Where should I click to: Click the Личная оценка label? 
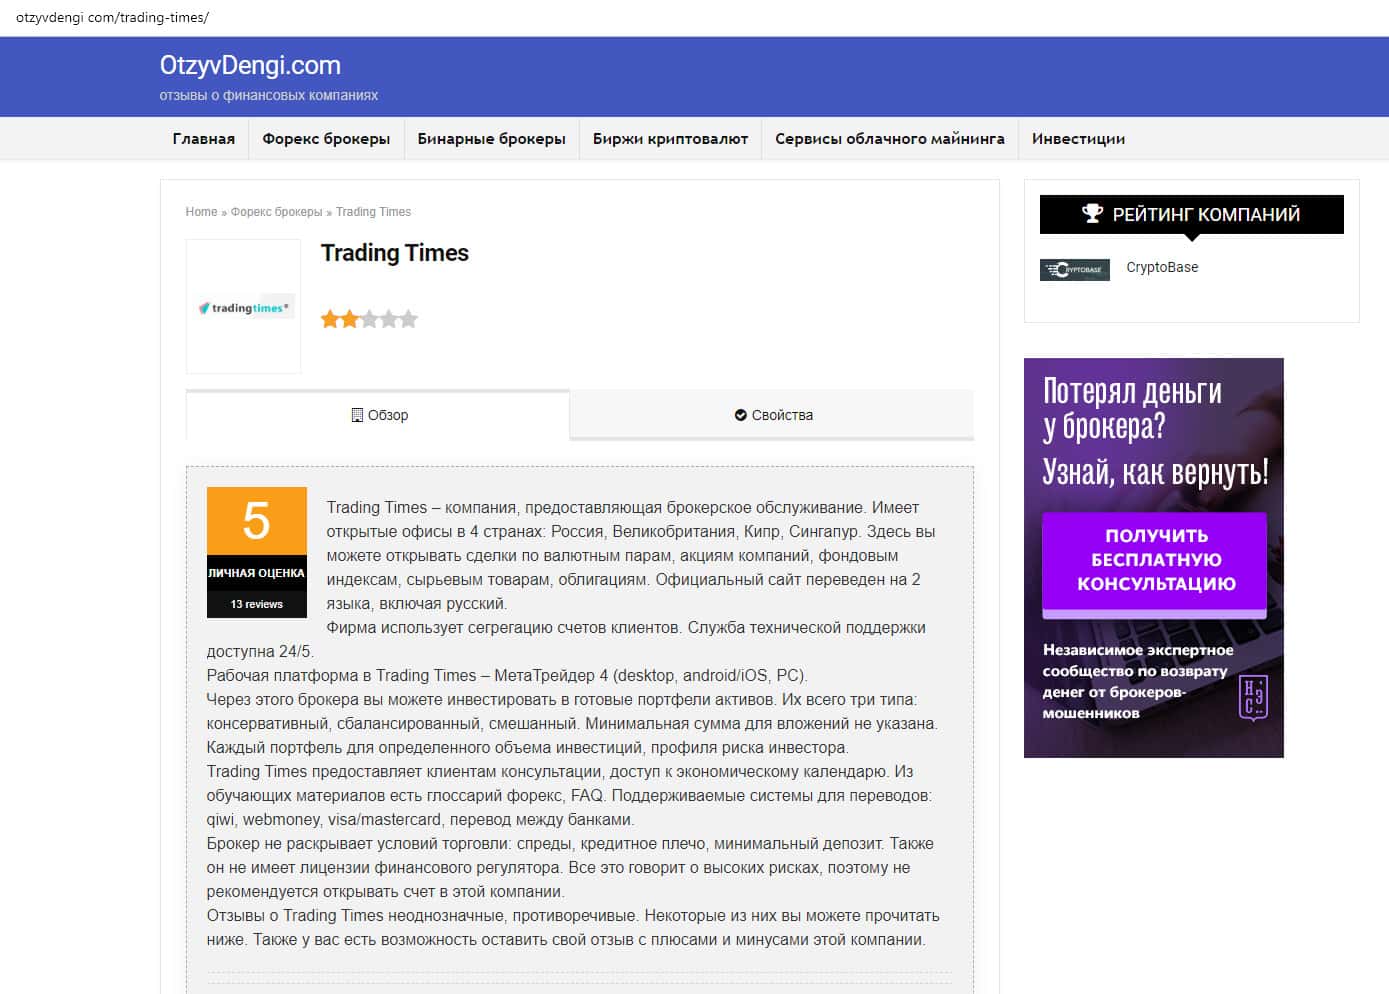(x=257, y=573)
